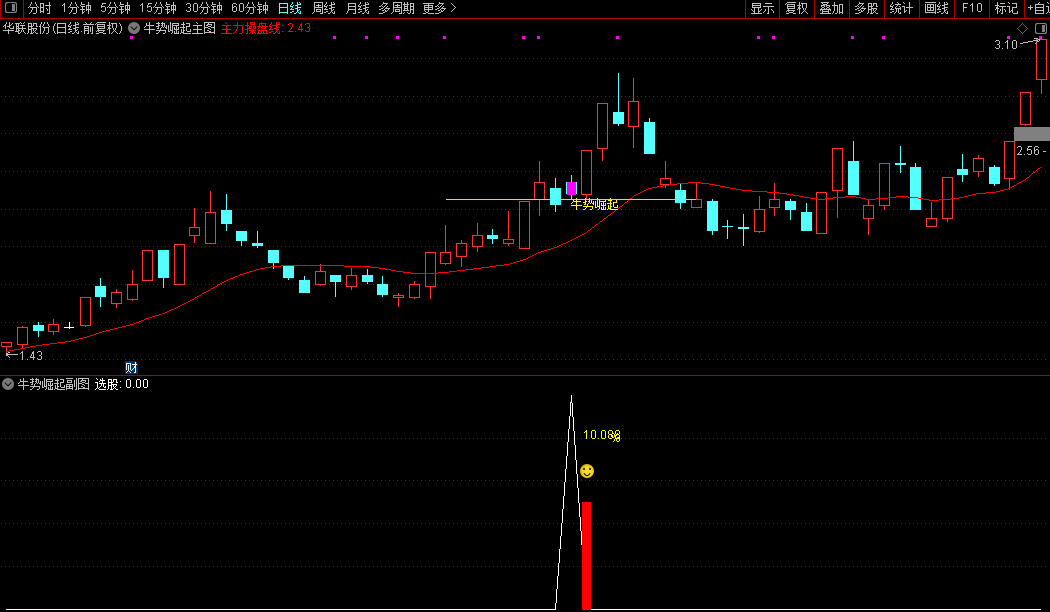Switch to the 分时 chart tab
The width and height of the screenshot is (1050, 612).
coord(40,8)
